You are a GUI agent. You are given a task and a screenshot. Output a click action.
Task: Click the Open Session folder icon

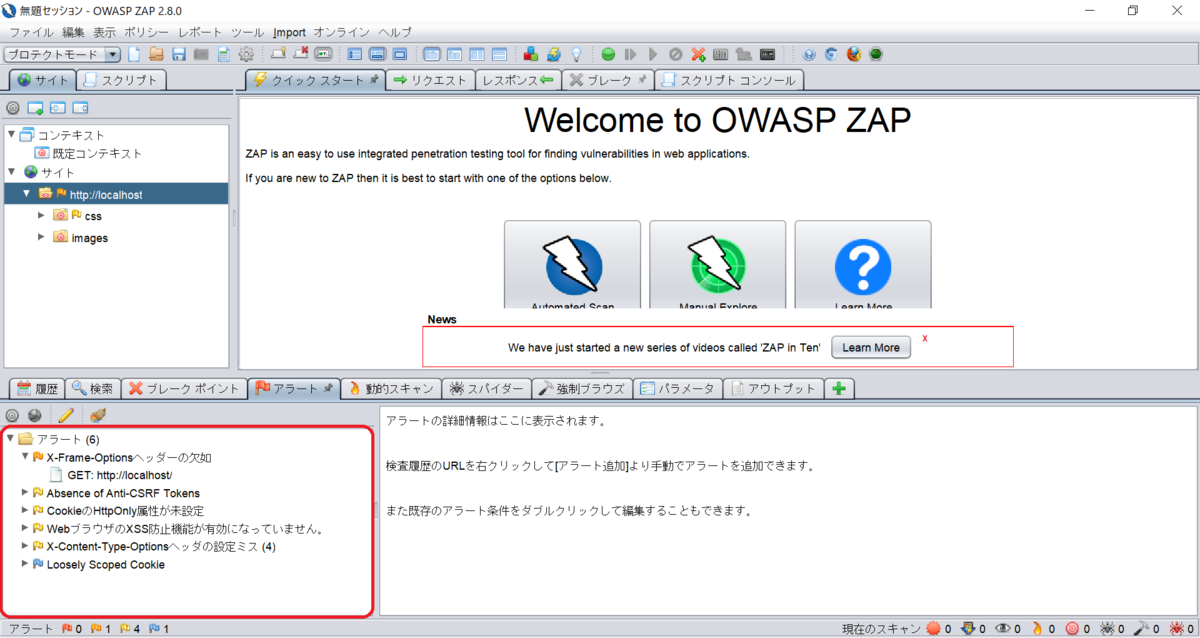point(156,54)
